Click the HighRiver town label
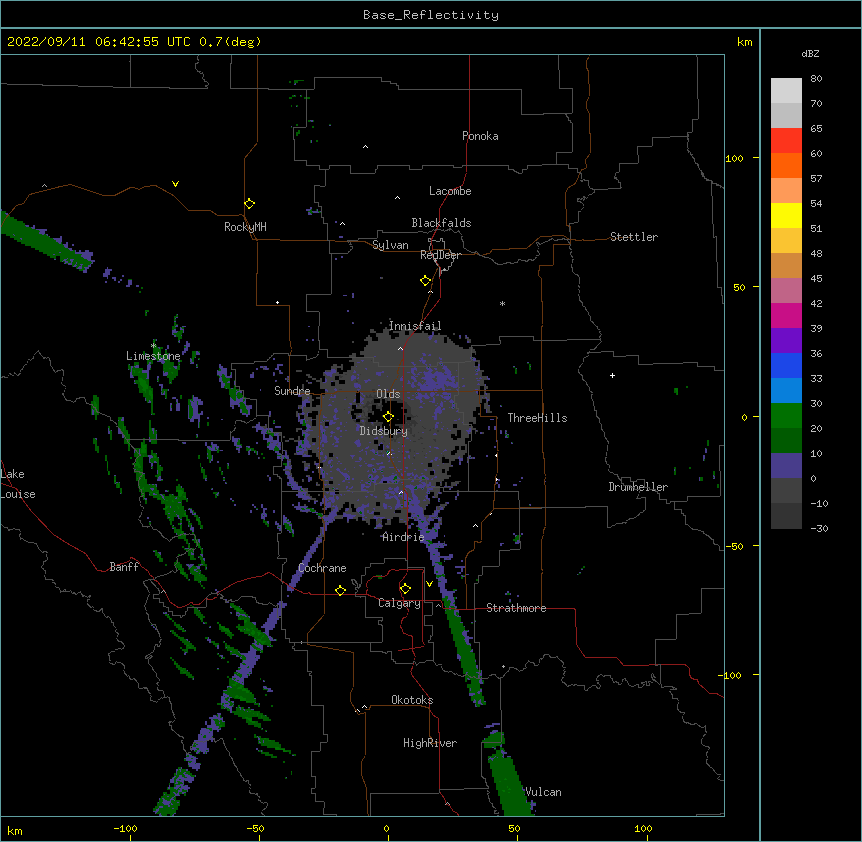Image resolution: width=862 pixels, height=842 pixels. click(430, 743)
